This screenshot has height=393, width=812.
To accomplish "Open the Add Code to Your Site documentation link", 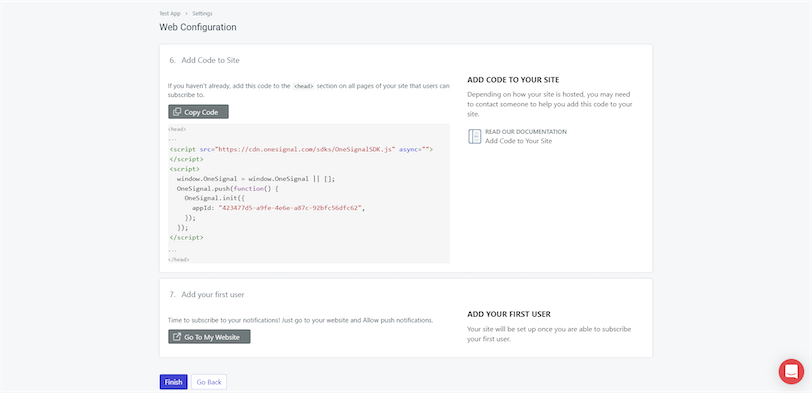I will coord(518,141).
